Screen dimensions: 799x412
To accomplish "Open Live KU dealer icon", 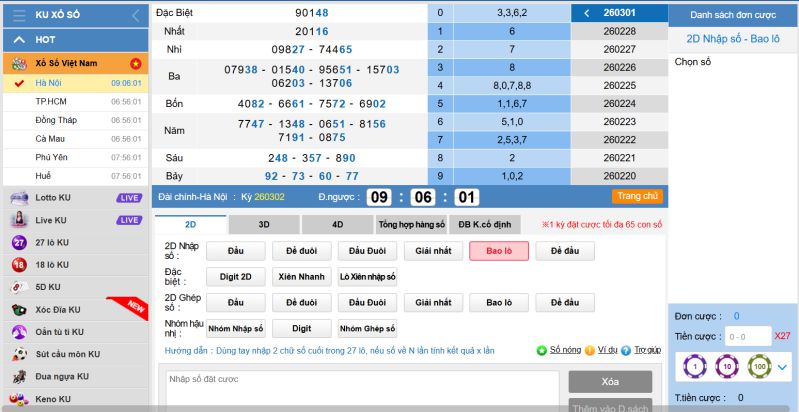I will (19, 220).
